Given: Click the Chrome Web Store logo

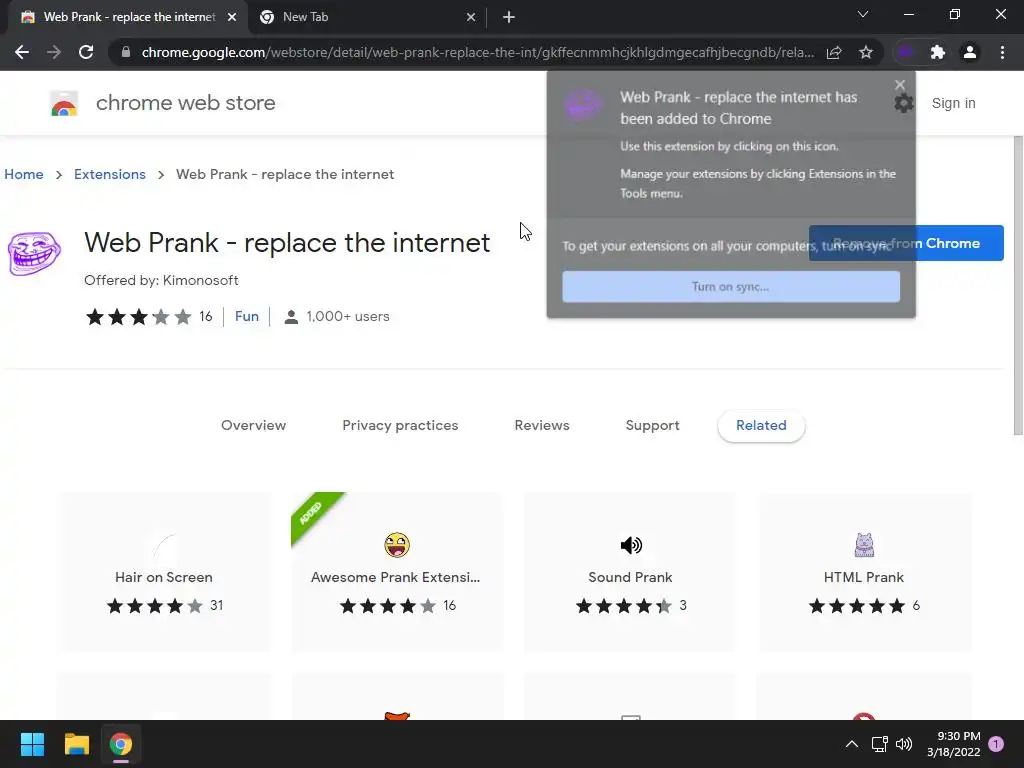Looking at the screenshot, I should [64, 103].
